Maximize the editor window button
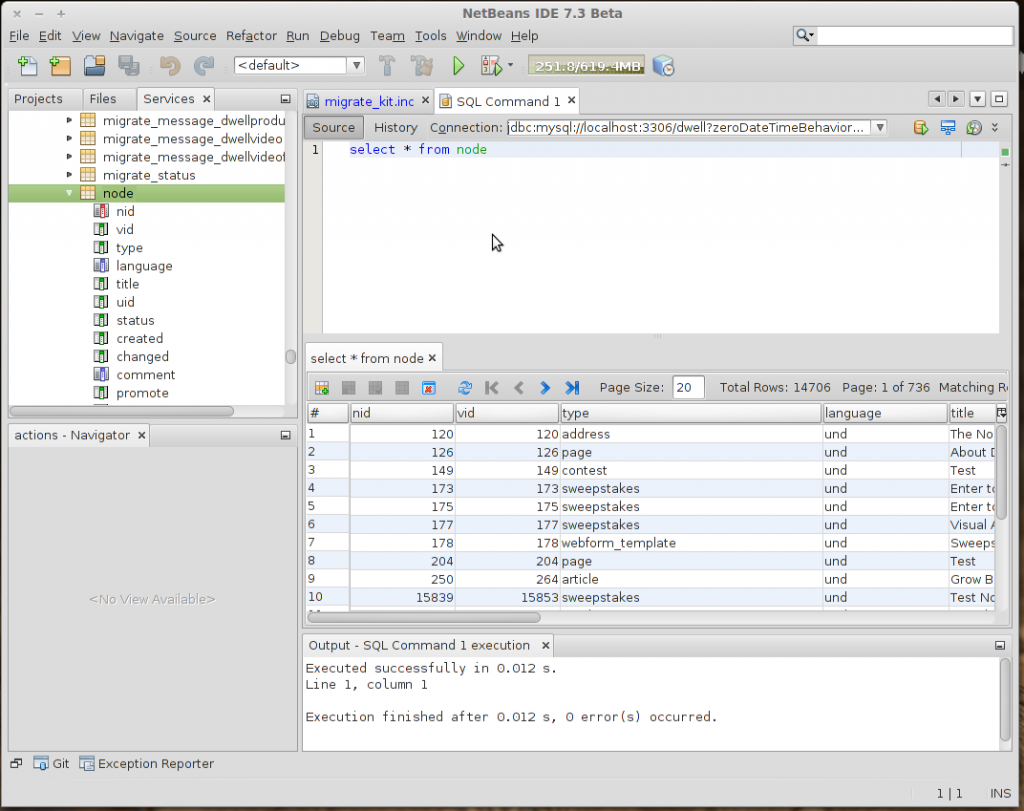1024x811 pixels. [999, 99]
